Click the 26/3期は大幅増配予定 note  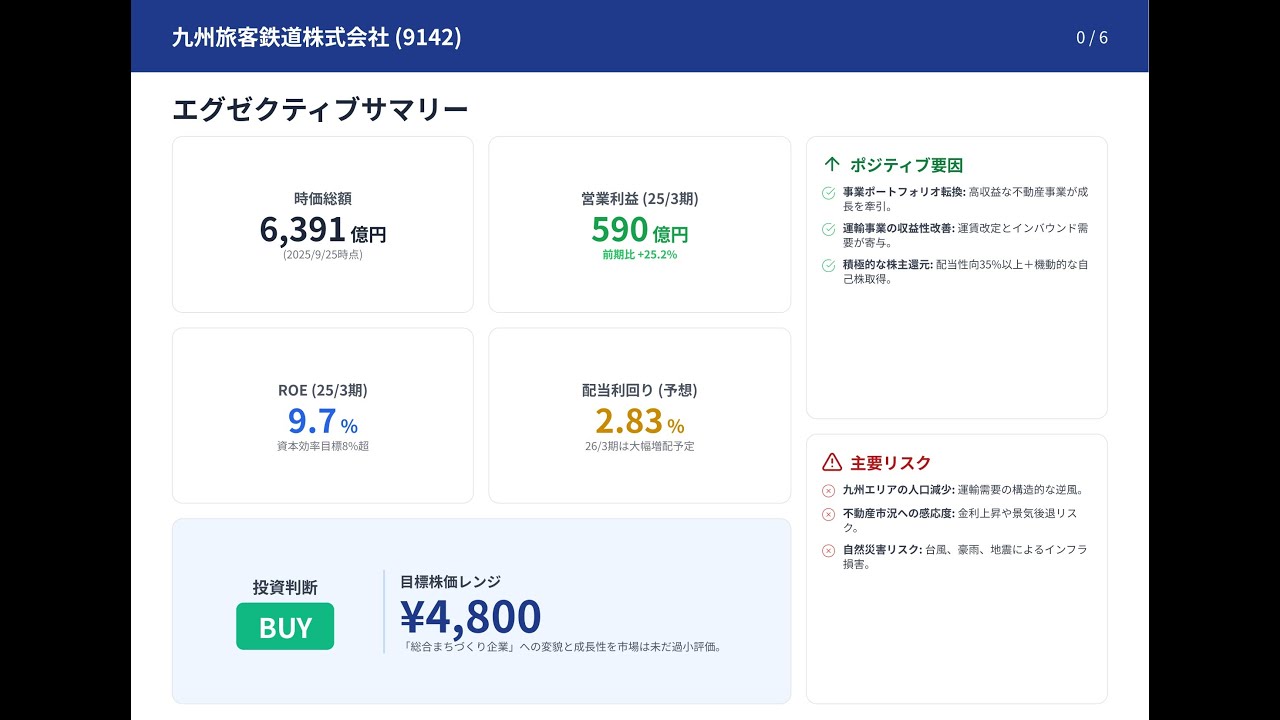(640, 446)
